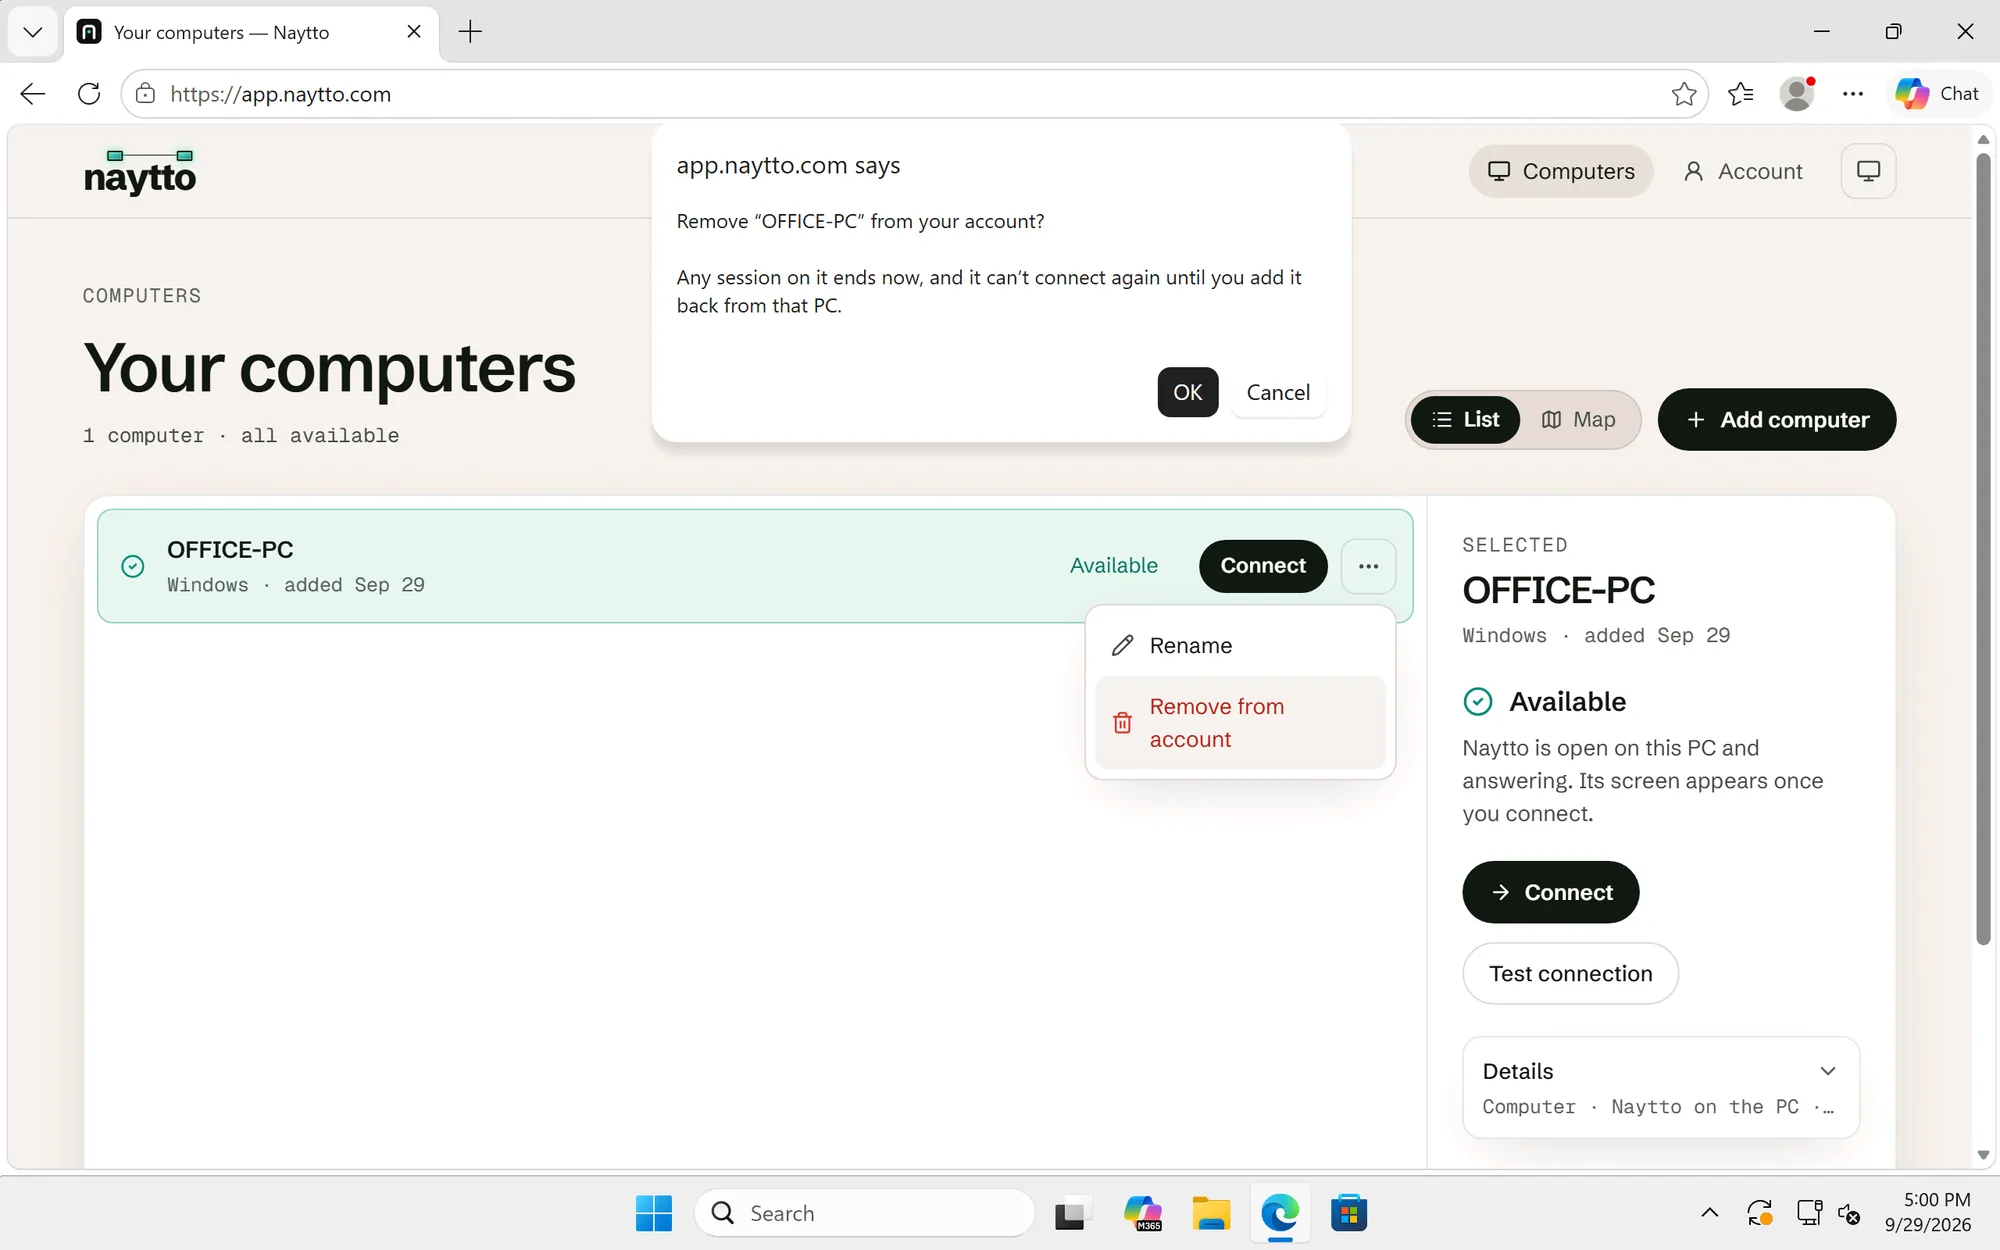The height and width of the screenshot is (1250, 2000).
Task: Click the muted volume tray icon
Action: coord(1850,1213)
